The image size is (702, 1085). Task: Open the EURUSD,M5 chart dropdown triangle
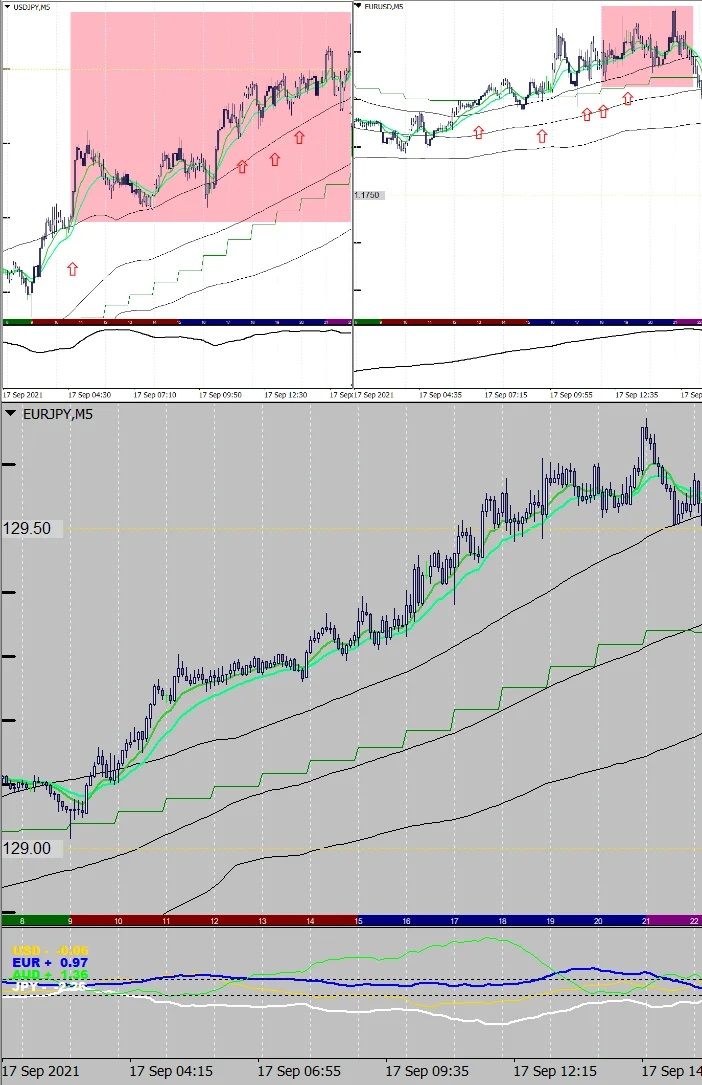[x=358, y=6]
